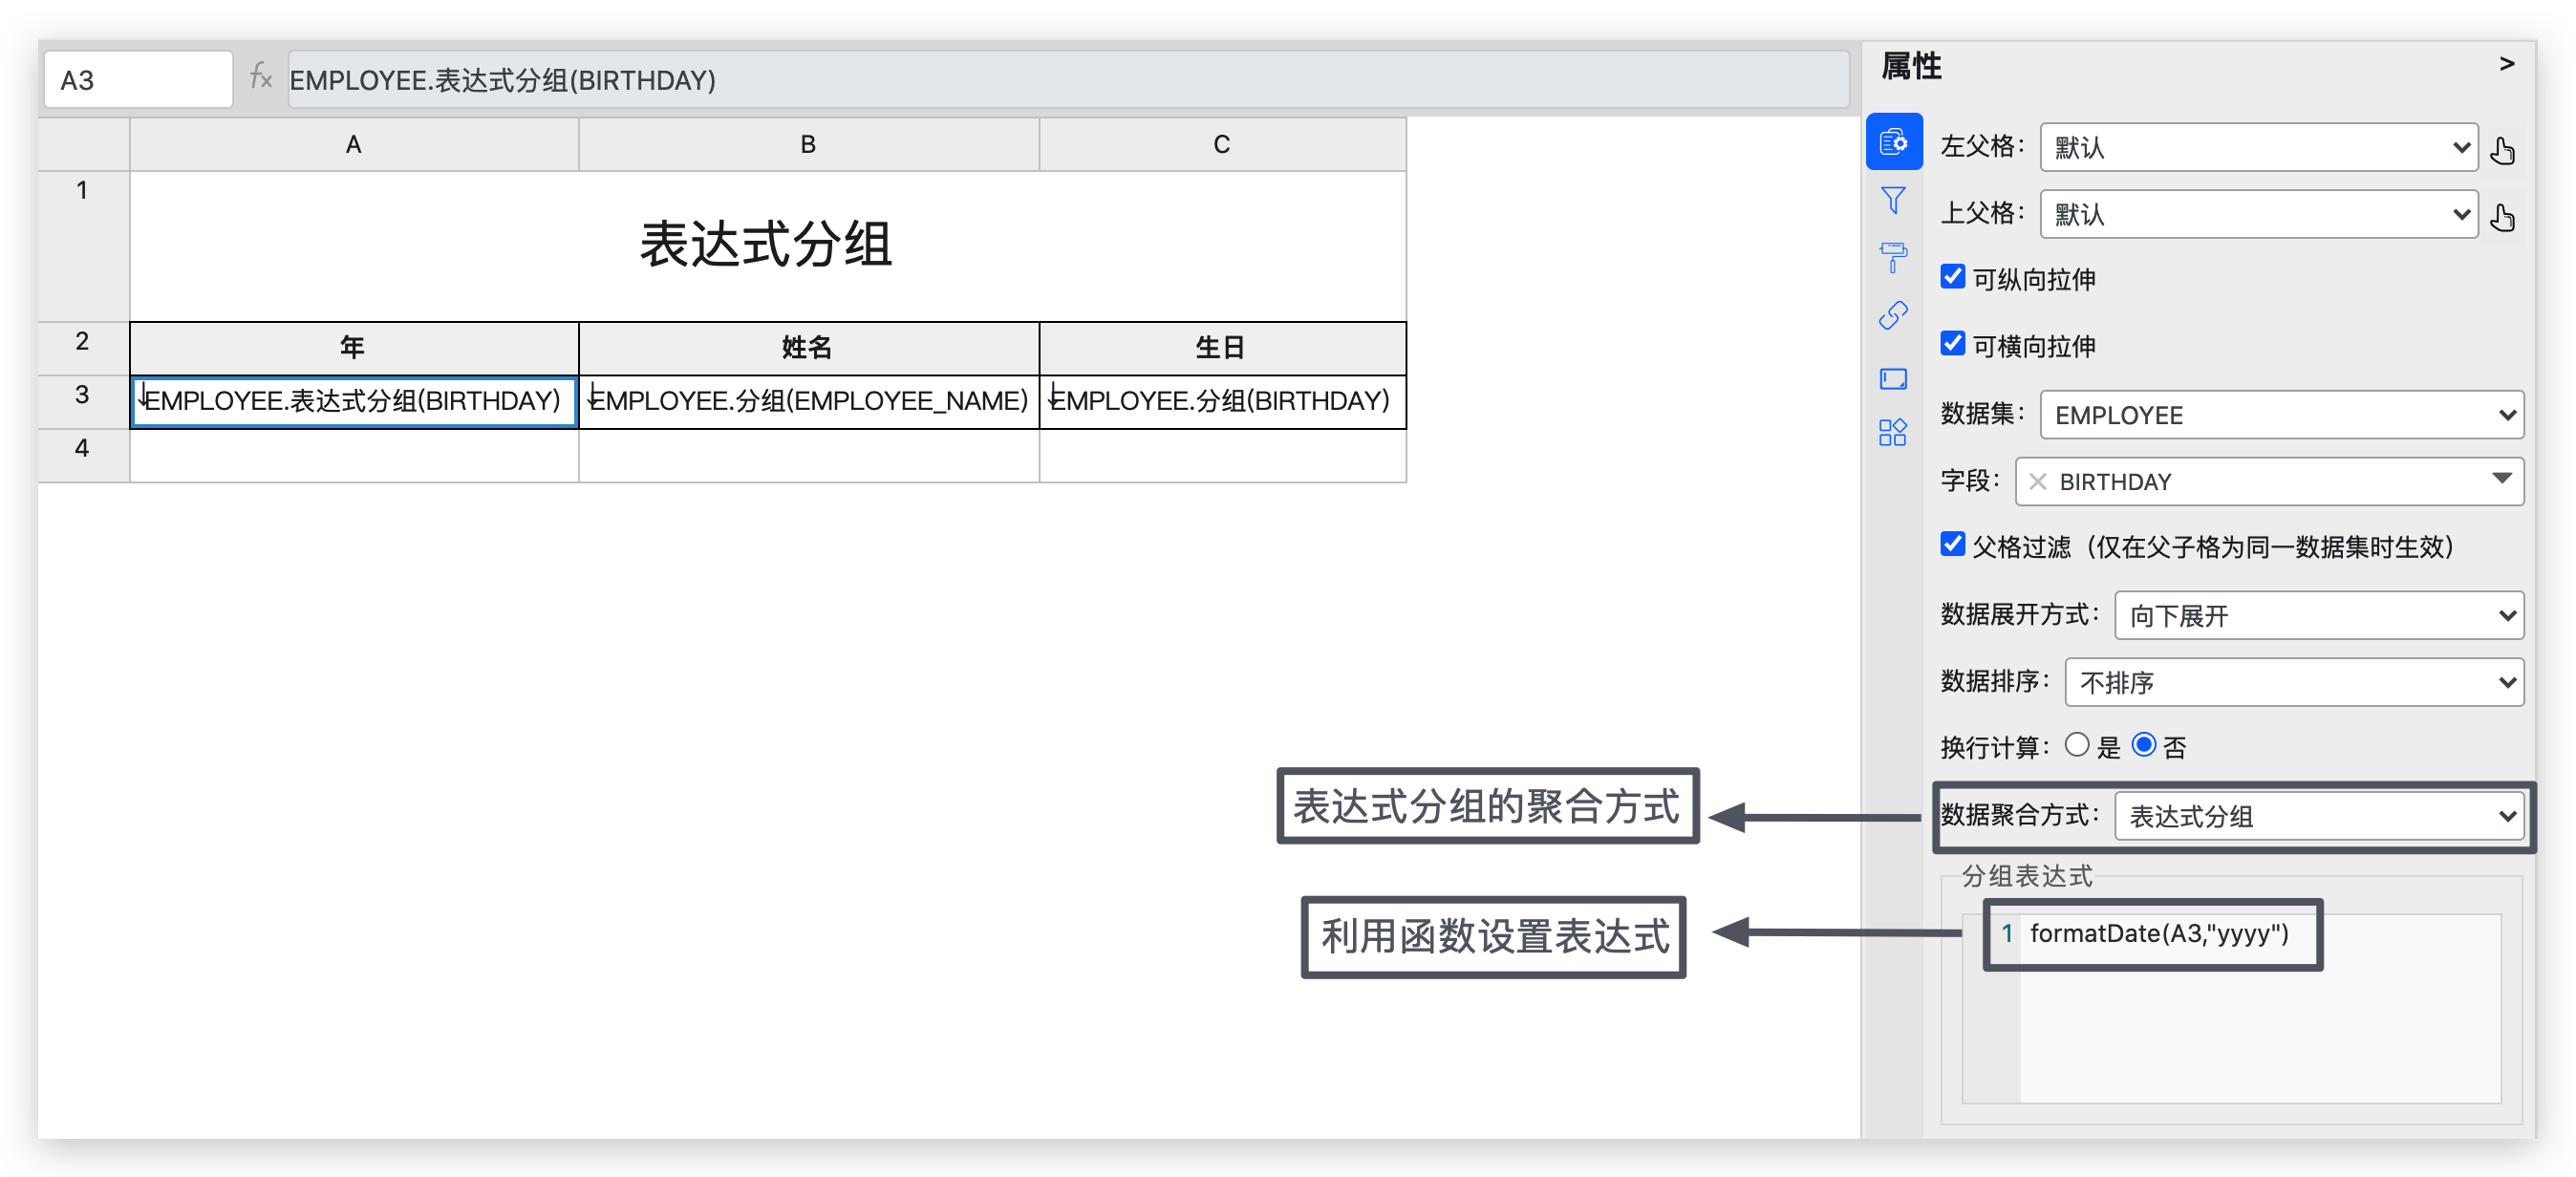
Task: Open the hyperlink chain icon in sidebar
Action: coord(1893,316)
